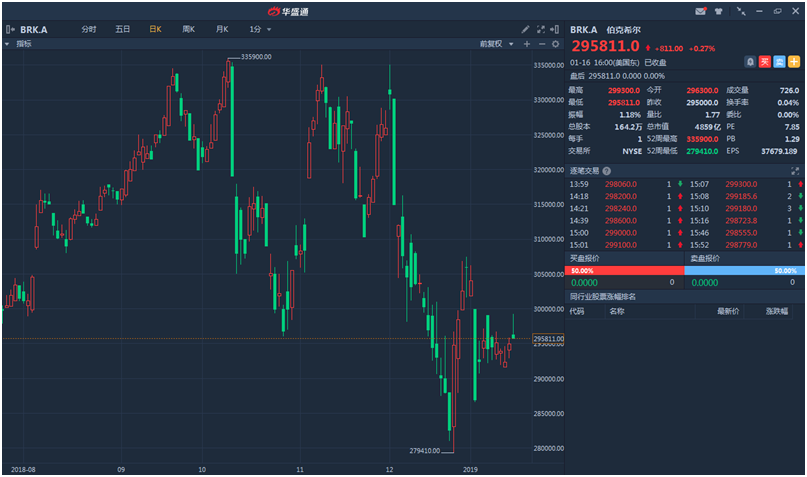
Task: Sort industry list by 名称 column
Action: pyautogui.click(x=617, y=311)
